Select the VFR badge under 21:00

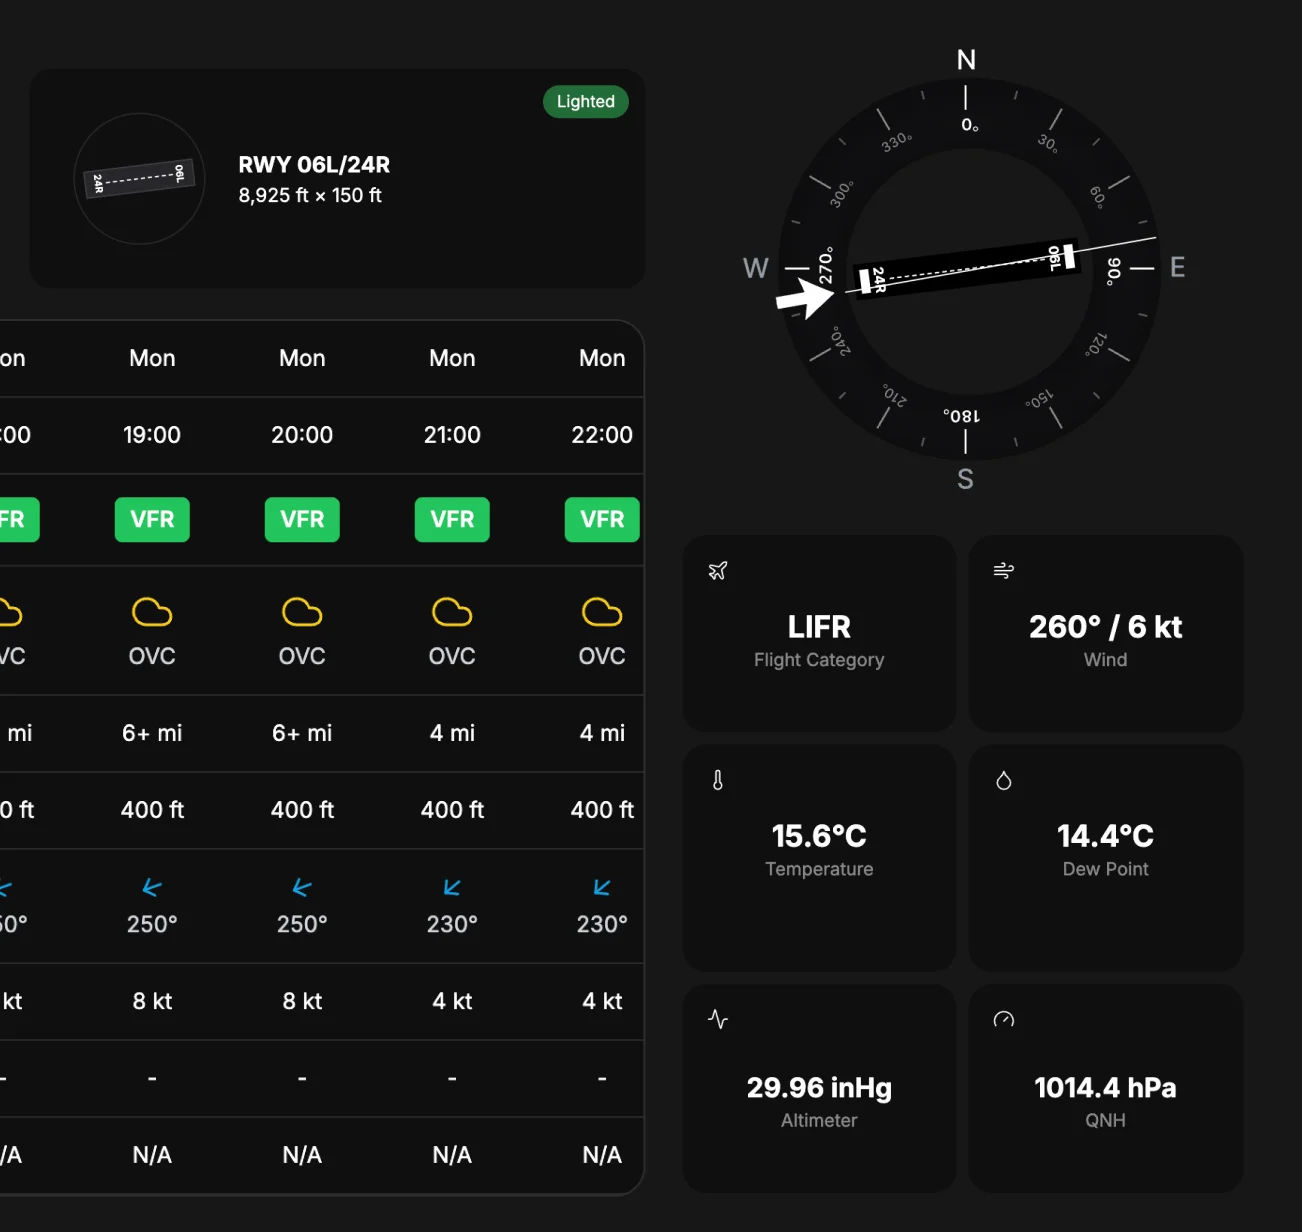(x=452, y=520)
